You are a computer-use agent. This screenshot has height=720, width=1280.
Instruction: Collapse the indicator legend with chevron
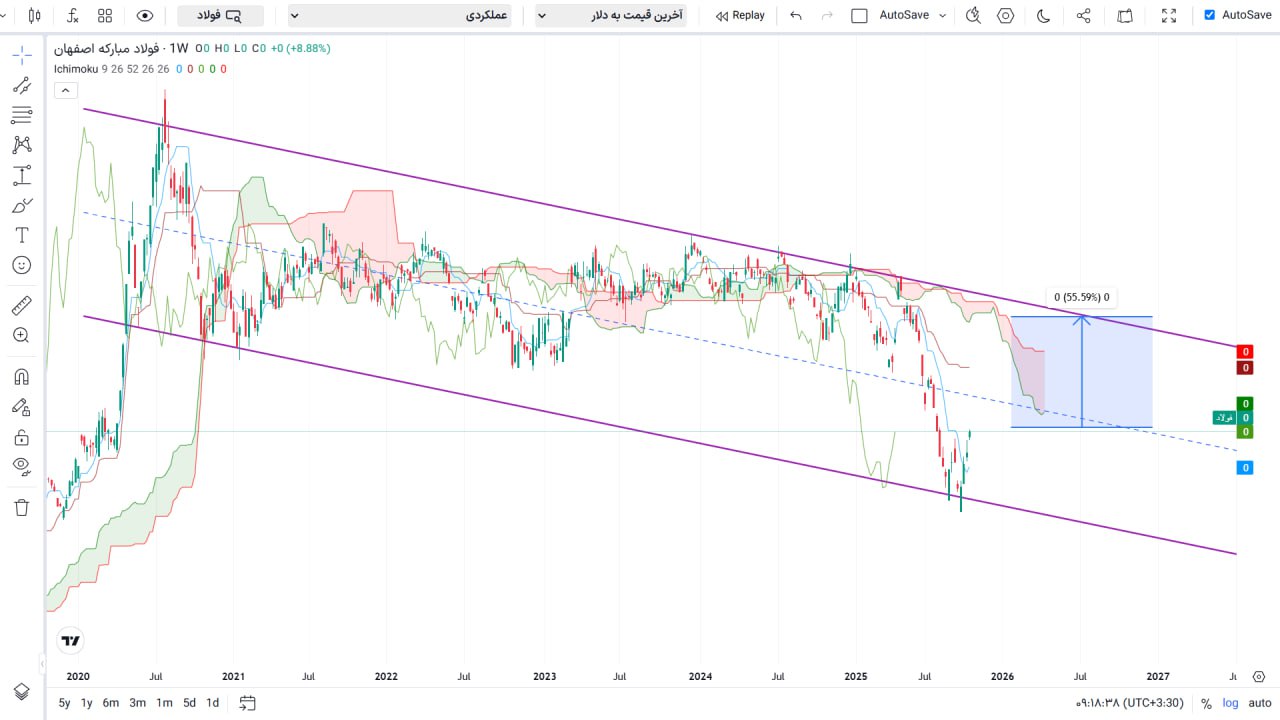coord(64,90)
